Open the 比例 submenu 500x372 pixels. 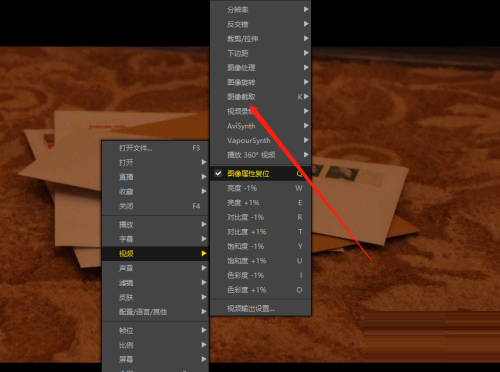[155, 345]
